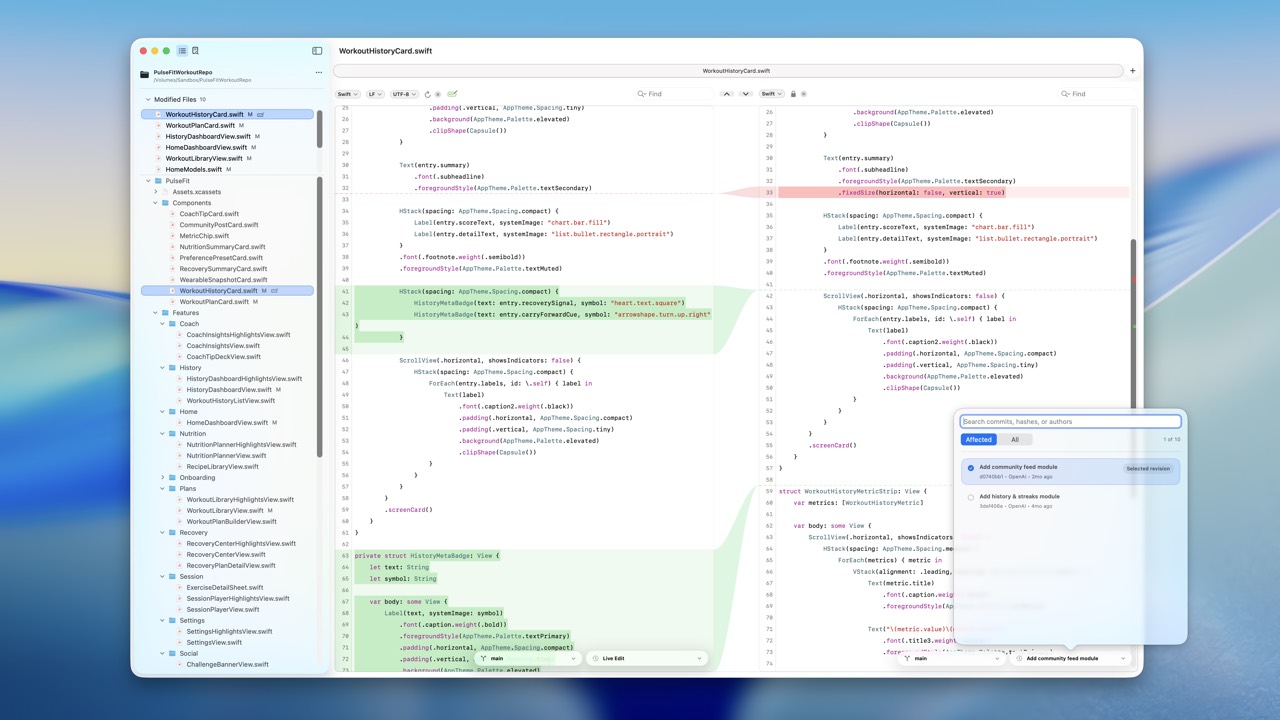Image resolution: width=1280 pixels, height=720 pixels.
Task: Jump to next change arrow
Action: coord(745,94)
